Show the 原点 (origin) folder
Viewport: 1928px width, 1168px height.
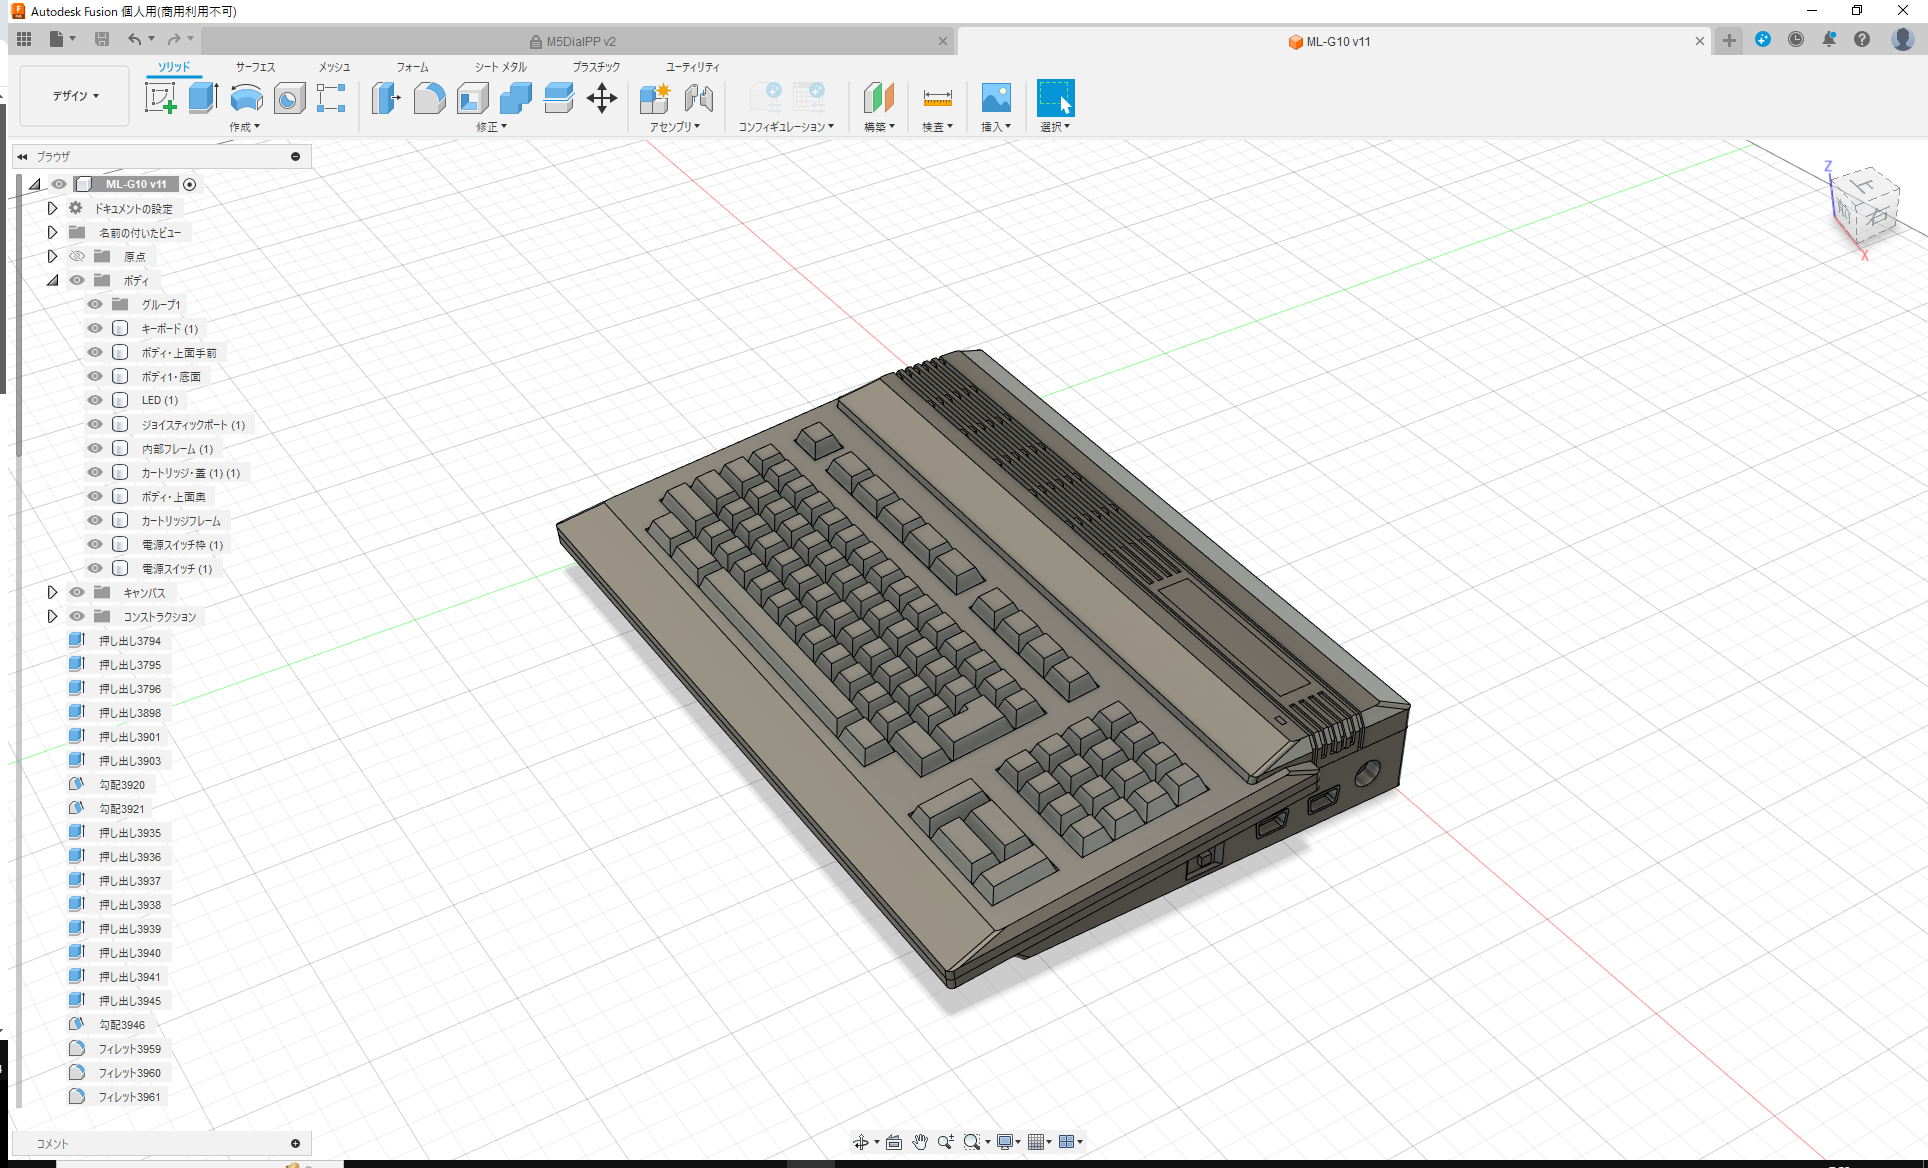click(77, 256)
